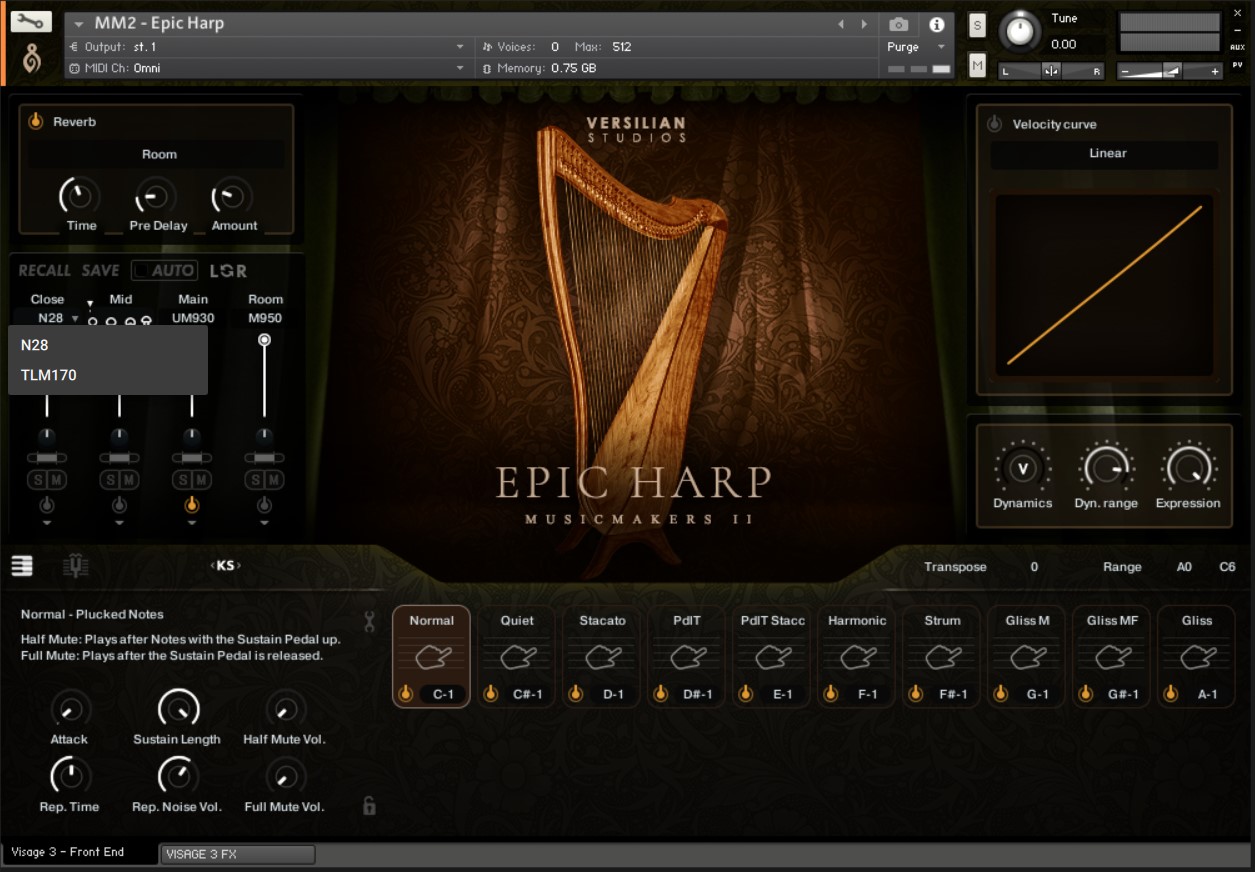Open the Close mic N28 dropdown arrow
Image resolution: width=1255 pixels, height=872 pixels.
pyautogui.click(x=75, y=319)
